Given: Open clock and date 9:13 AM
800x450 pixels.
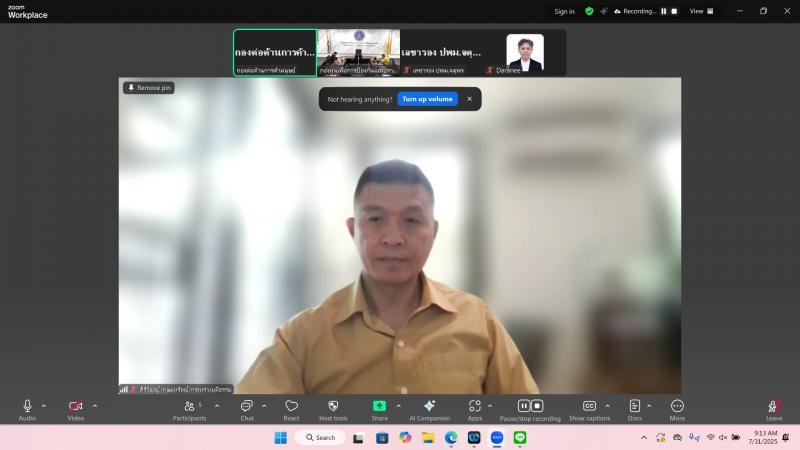Looking at the screenshot, I should 763,438.
